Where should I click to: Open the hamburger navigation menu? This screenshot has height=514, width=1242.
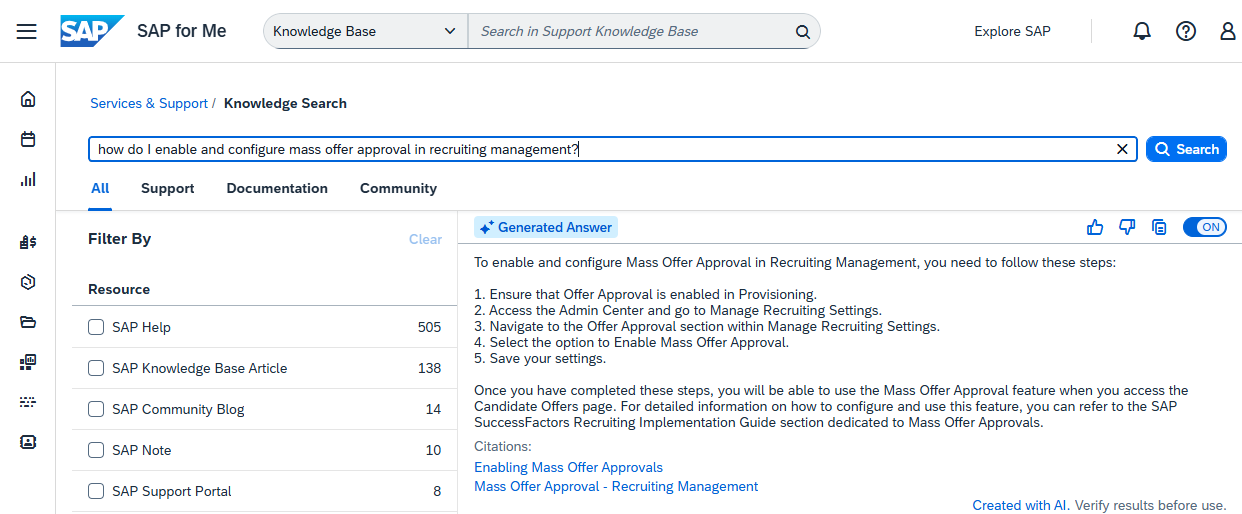pos(27,31)
